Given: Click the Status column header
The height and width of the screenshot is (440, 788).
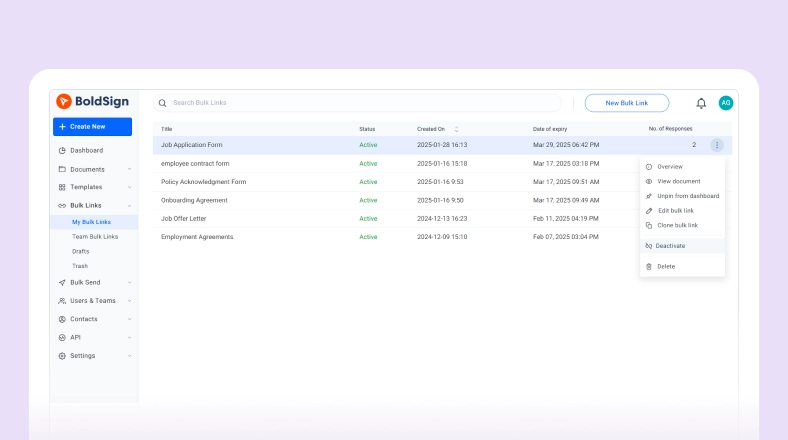Looking at the screenshot, I should click(367, 129).
